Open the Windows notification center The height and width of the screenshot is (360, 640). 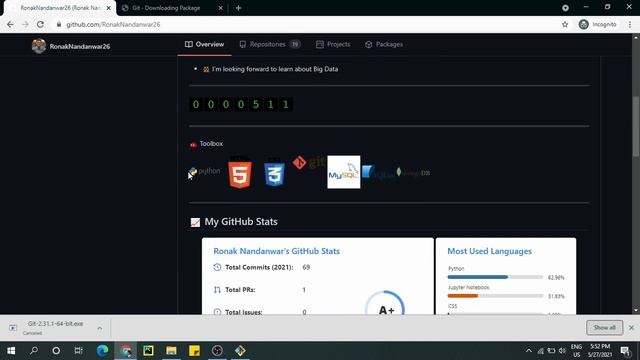point(625,351)
